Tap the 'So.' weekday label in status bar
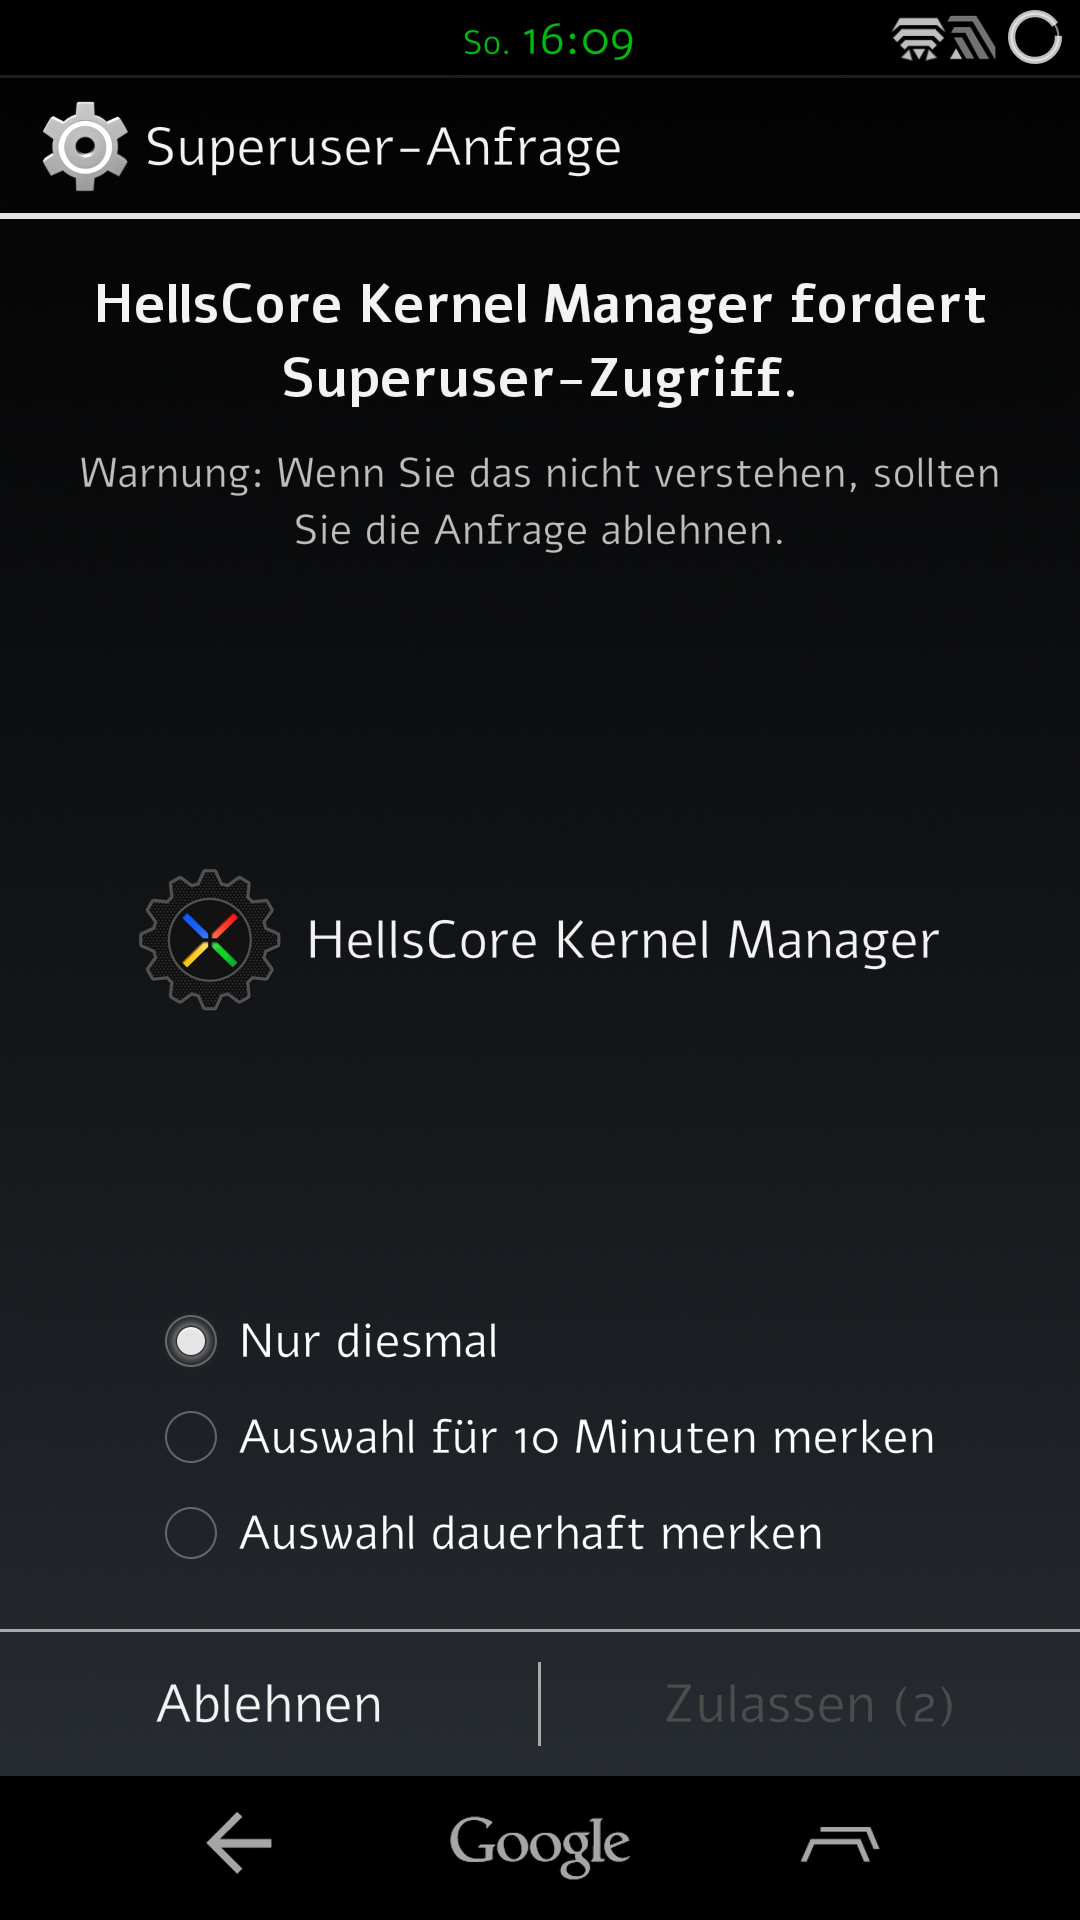The height and width of the screenshot is (1920, 1080). click(x=486, y=43)
